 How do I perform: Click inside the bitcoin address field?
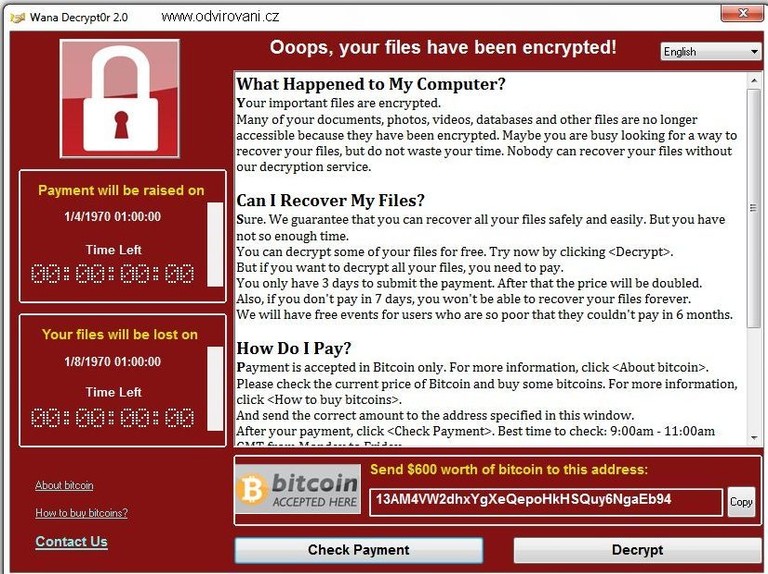pos(546,502)
